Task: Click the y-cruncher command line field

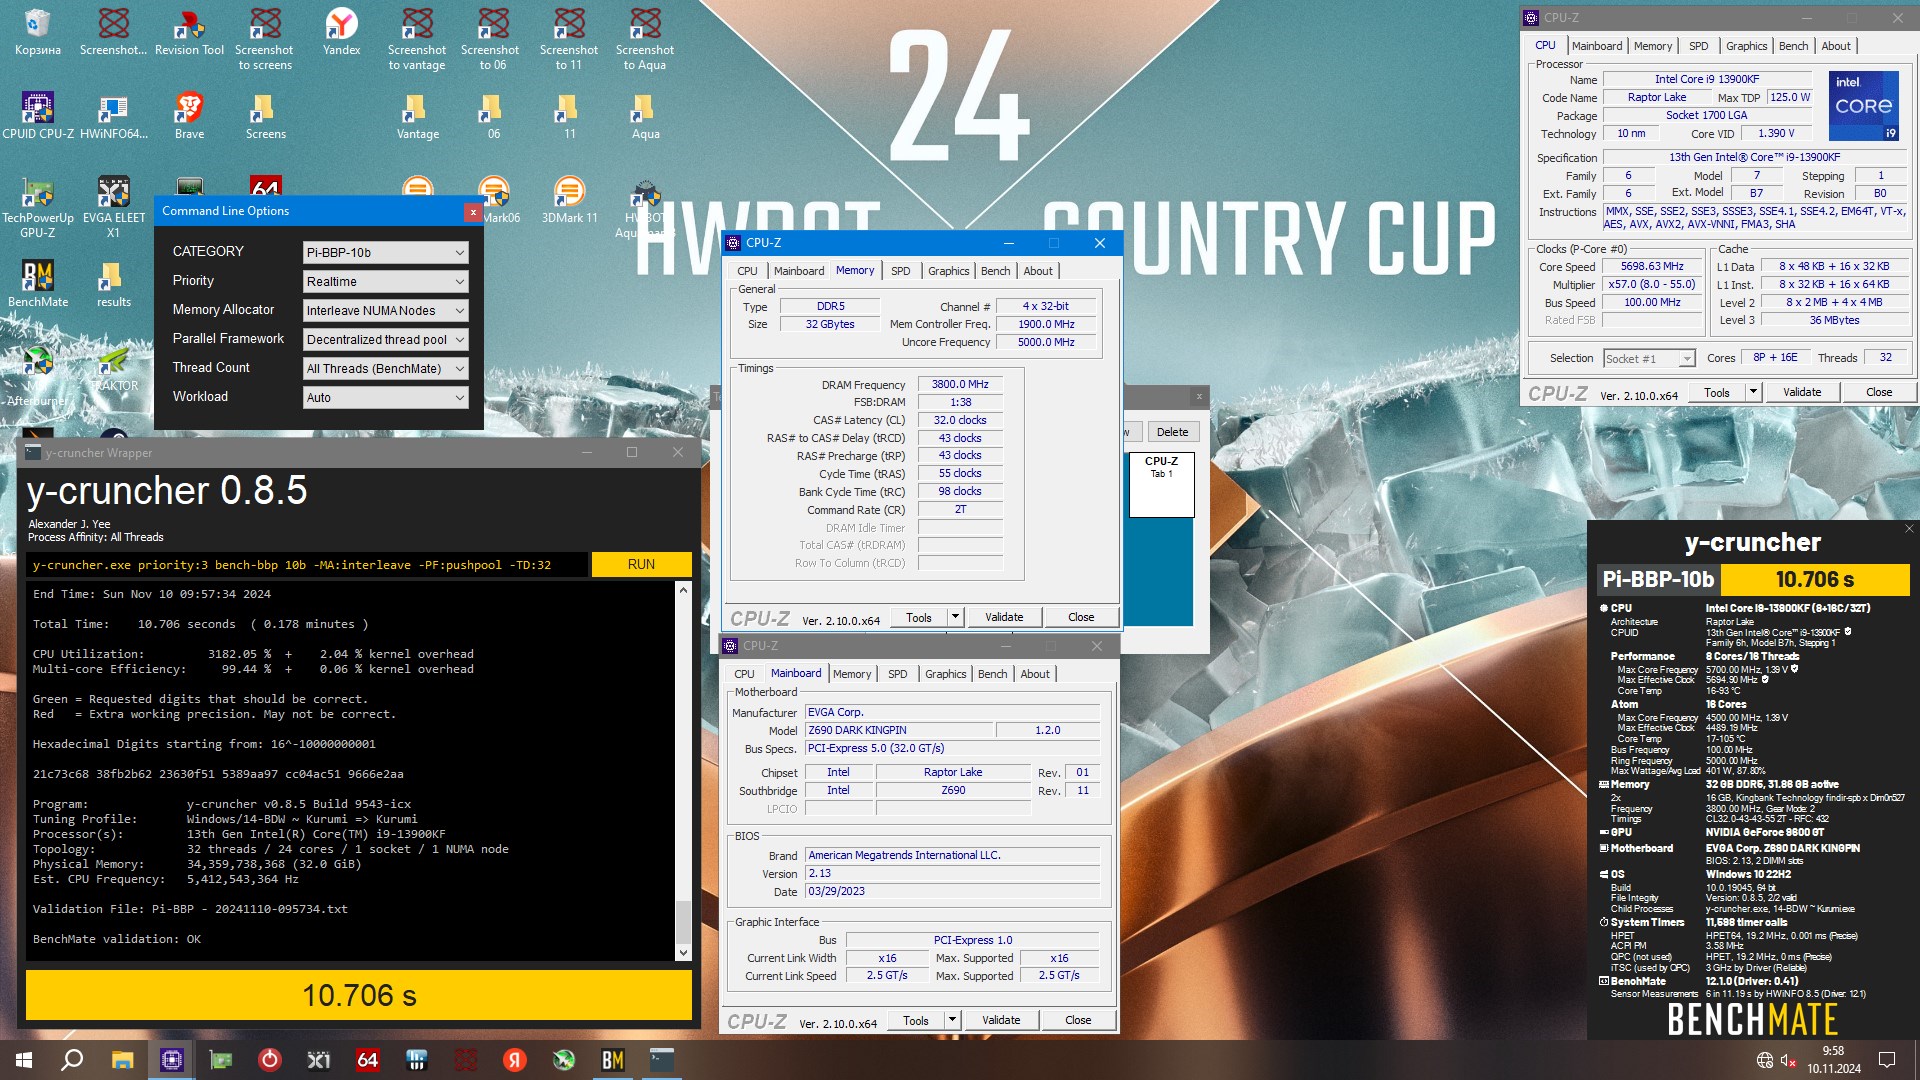Action: (308, 565)
